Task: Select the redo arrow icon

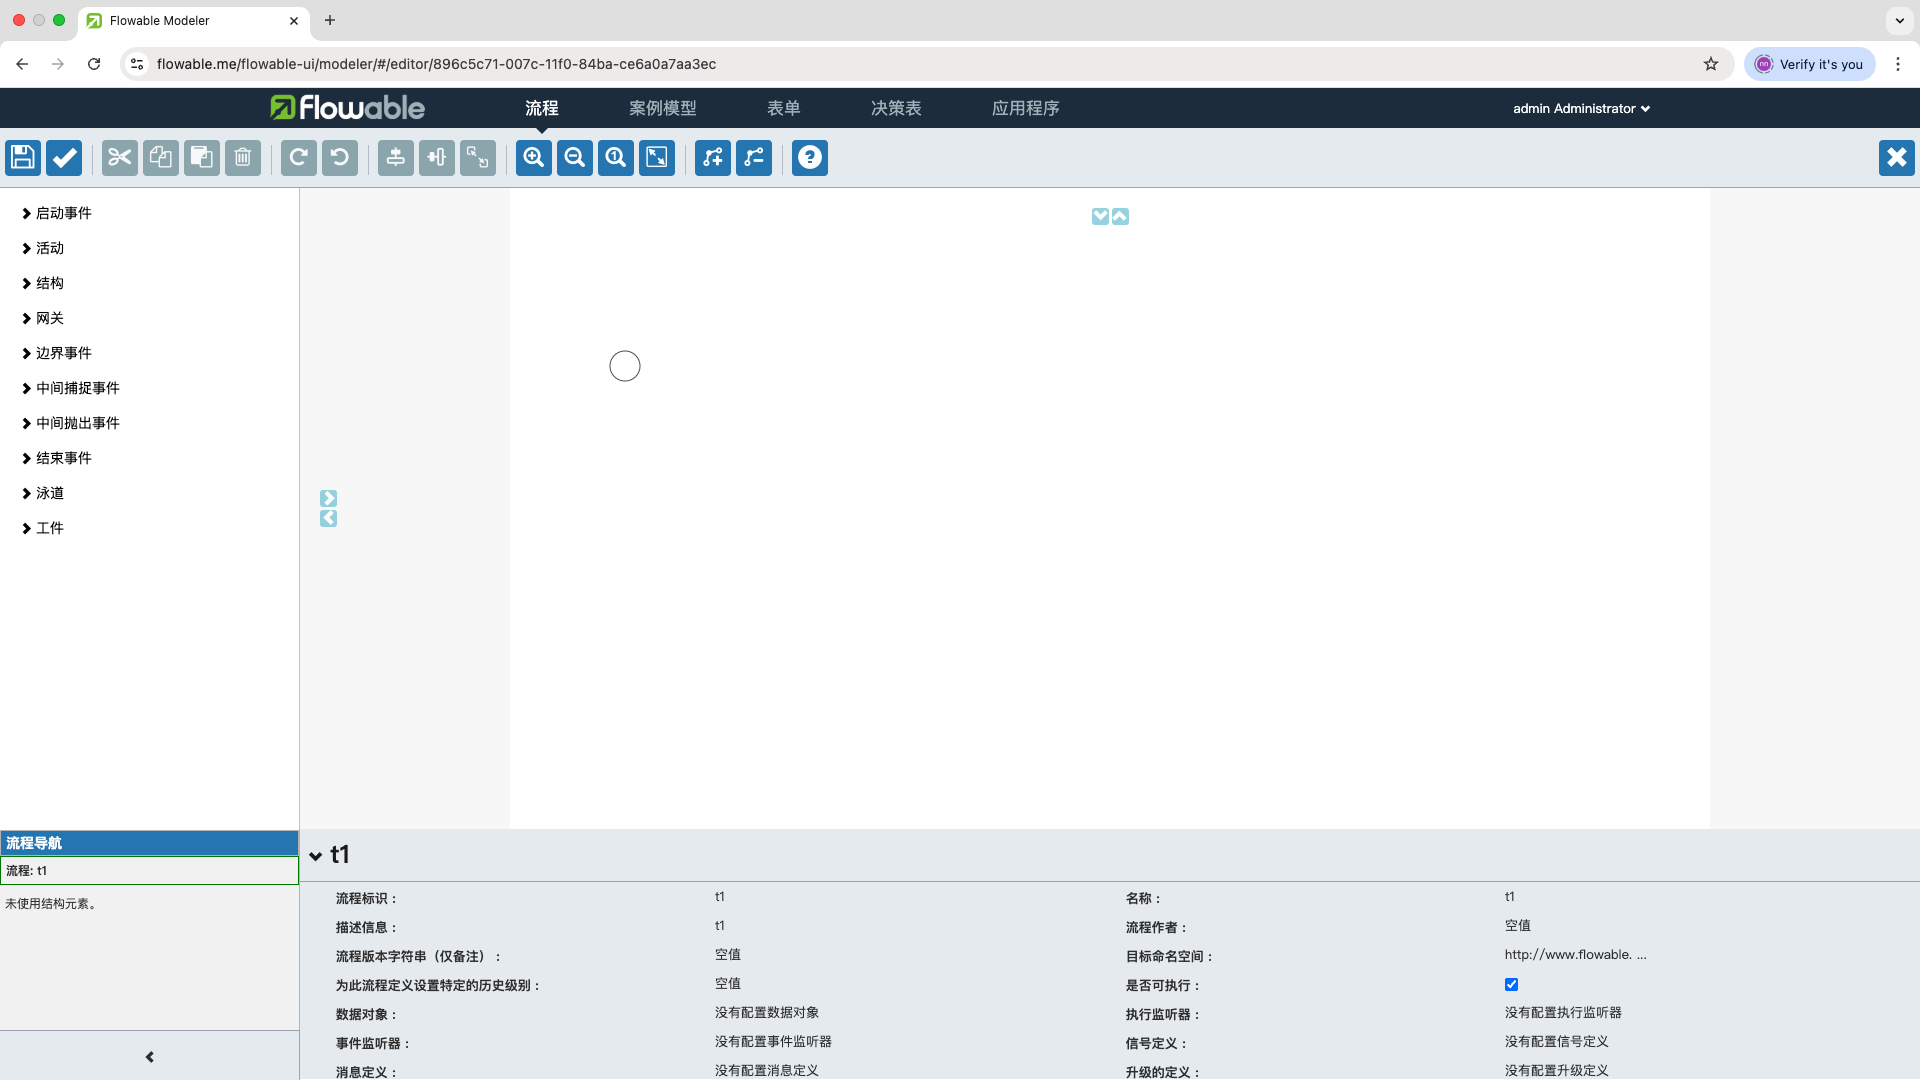Action: coord(298,157)
